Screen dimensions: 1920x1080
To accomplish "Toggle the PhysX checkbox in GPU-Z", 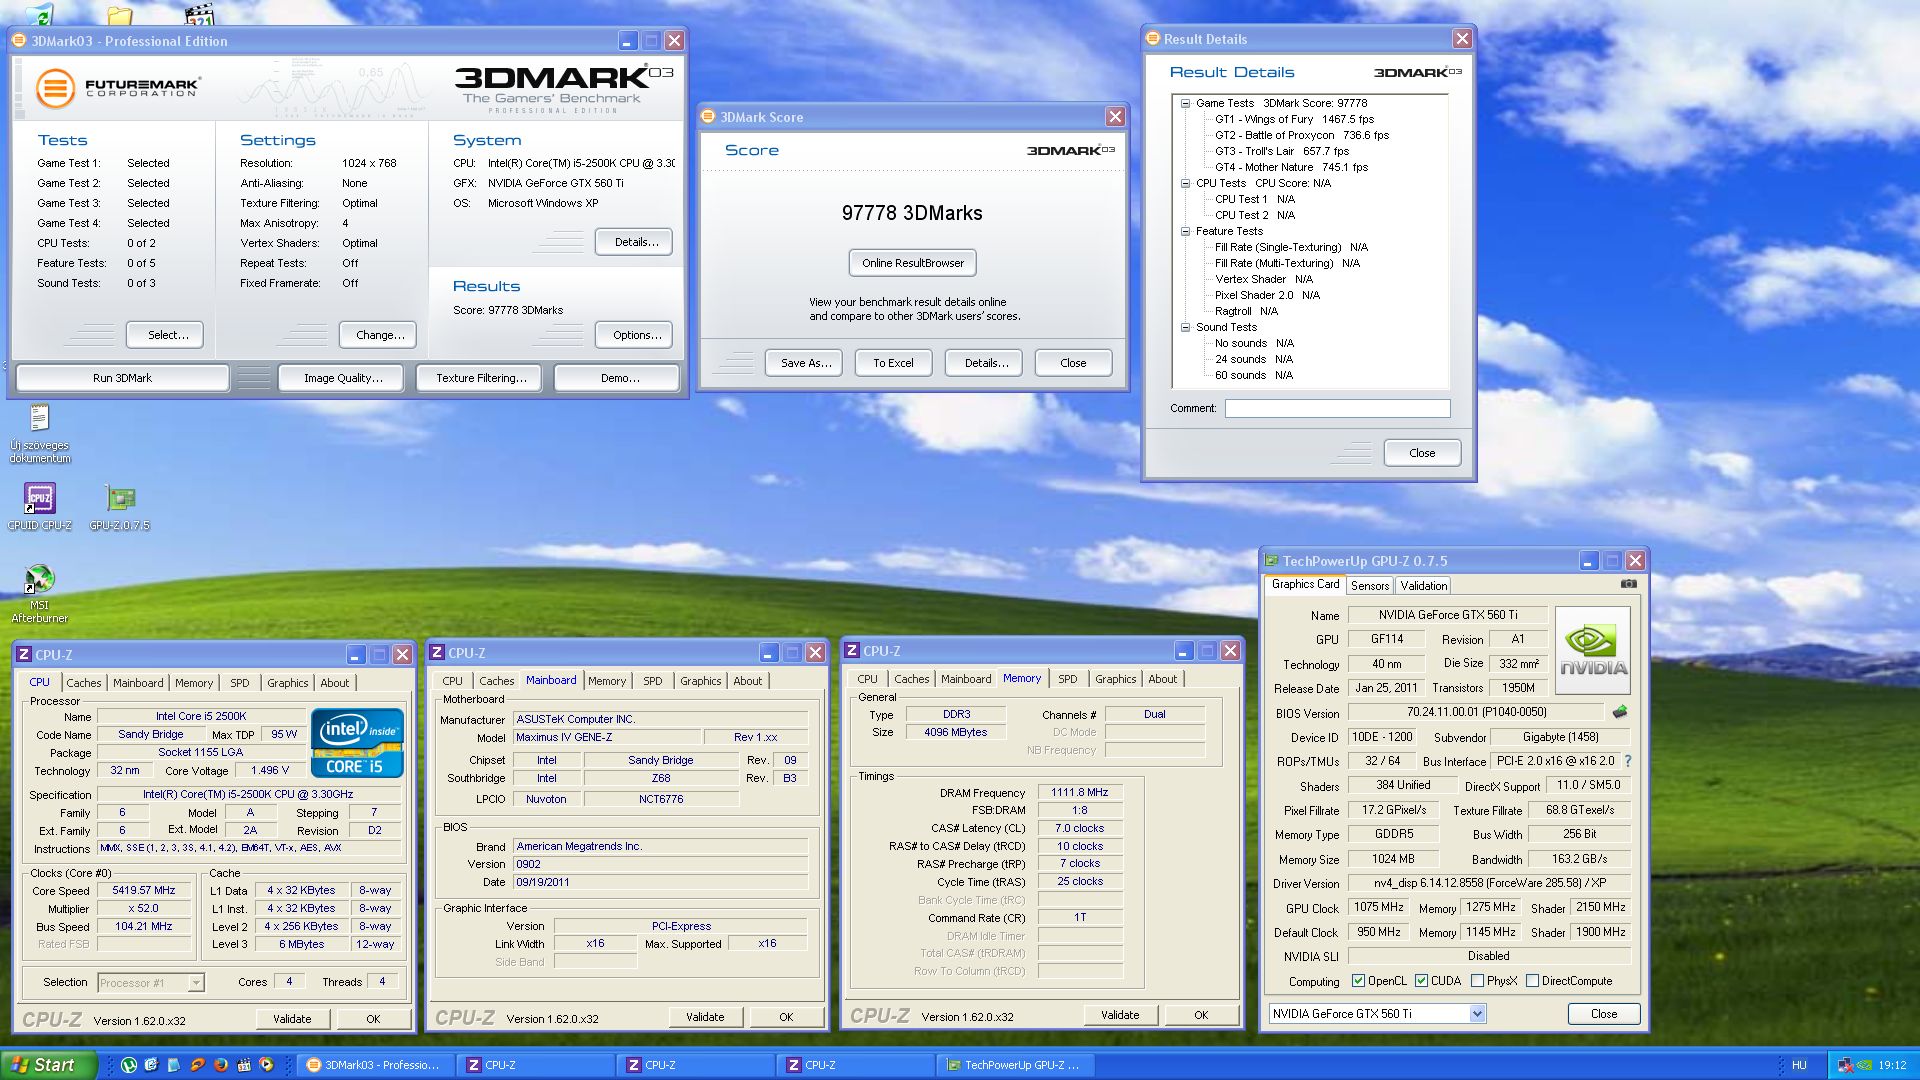I will point(1477,981).
